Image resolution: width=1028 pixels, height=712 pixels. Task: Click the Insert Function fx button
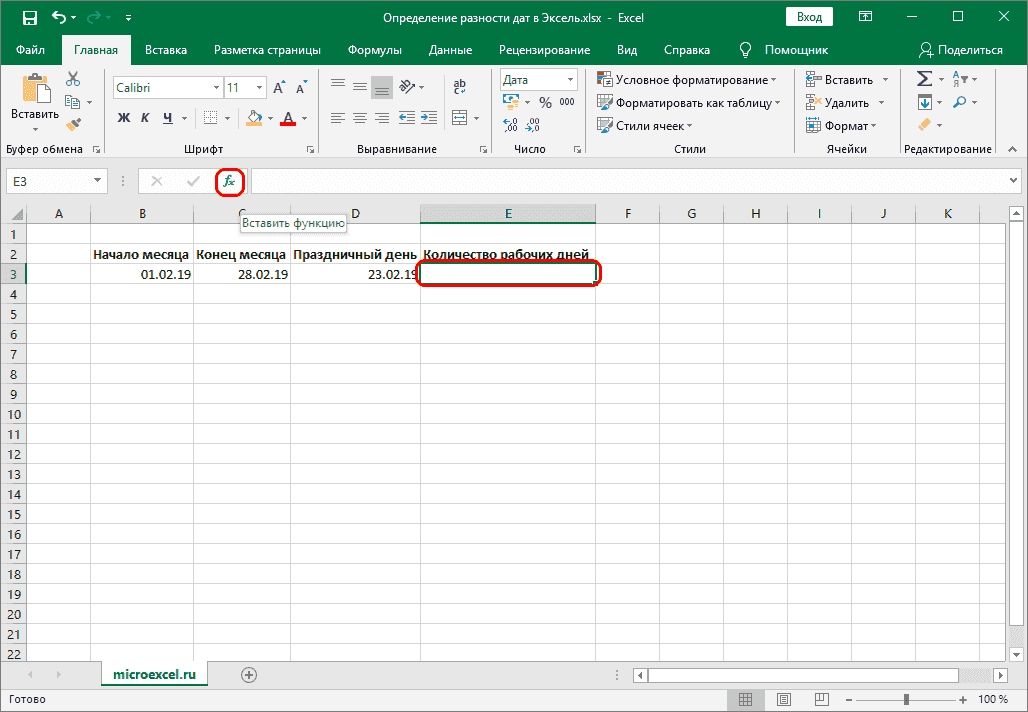coord(229,181)
